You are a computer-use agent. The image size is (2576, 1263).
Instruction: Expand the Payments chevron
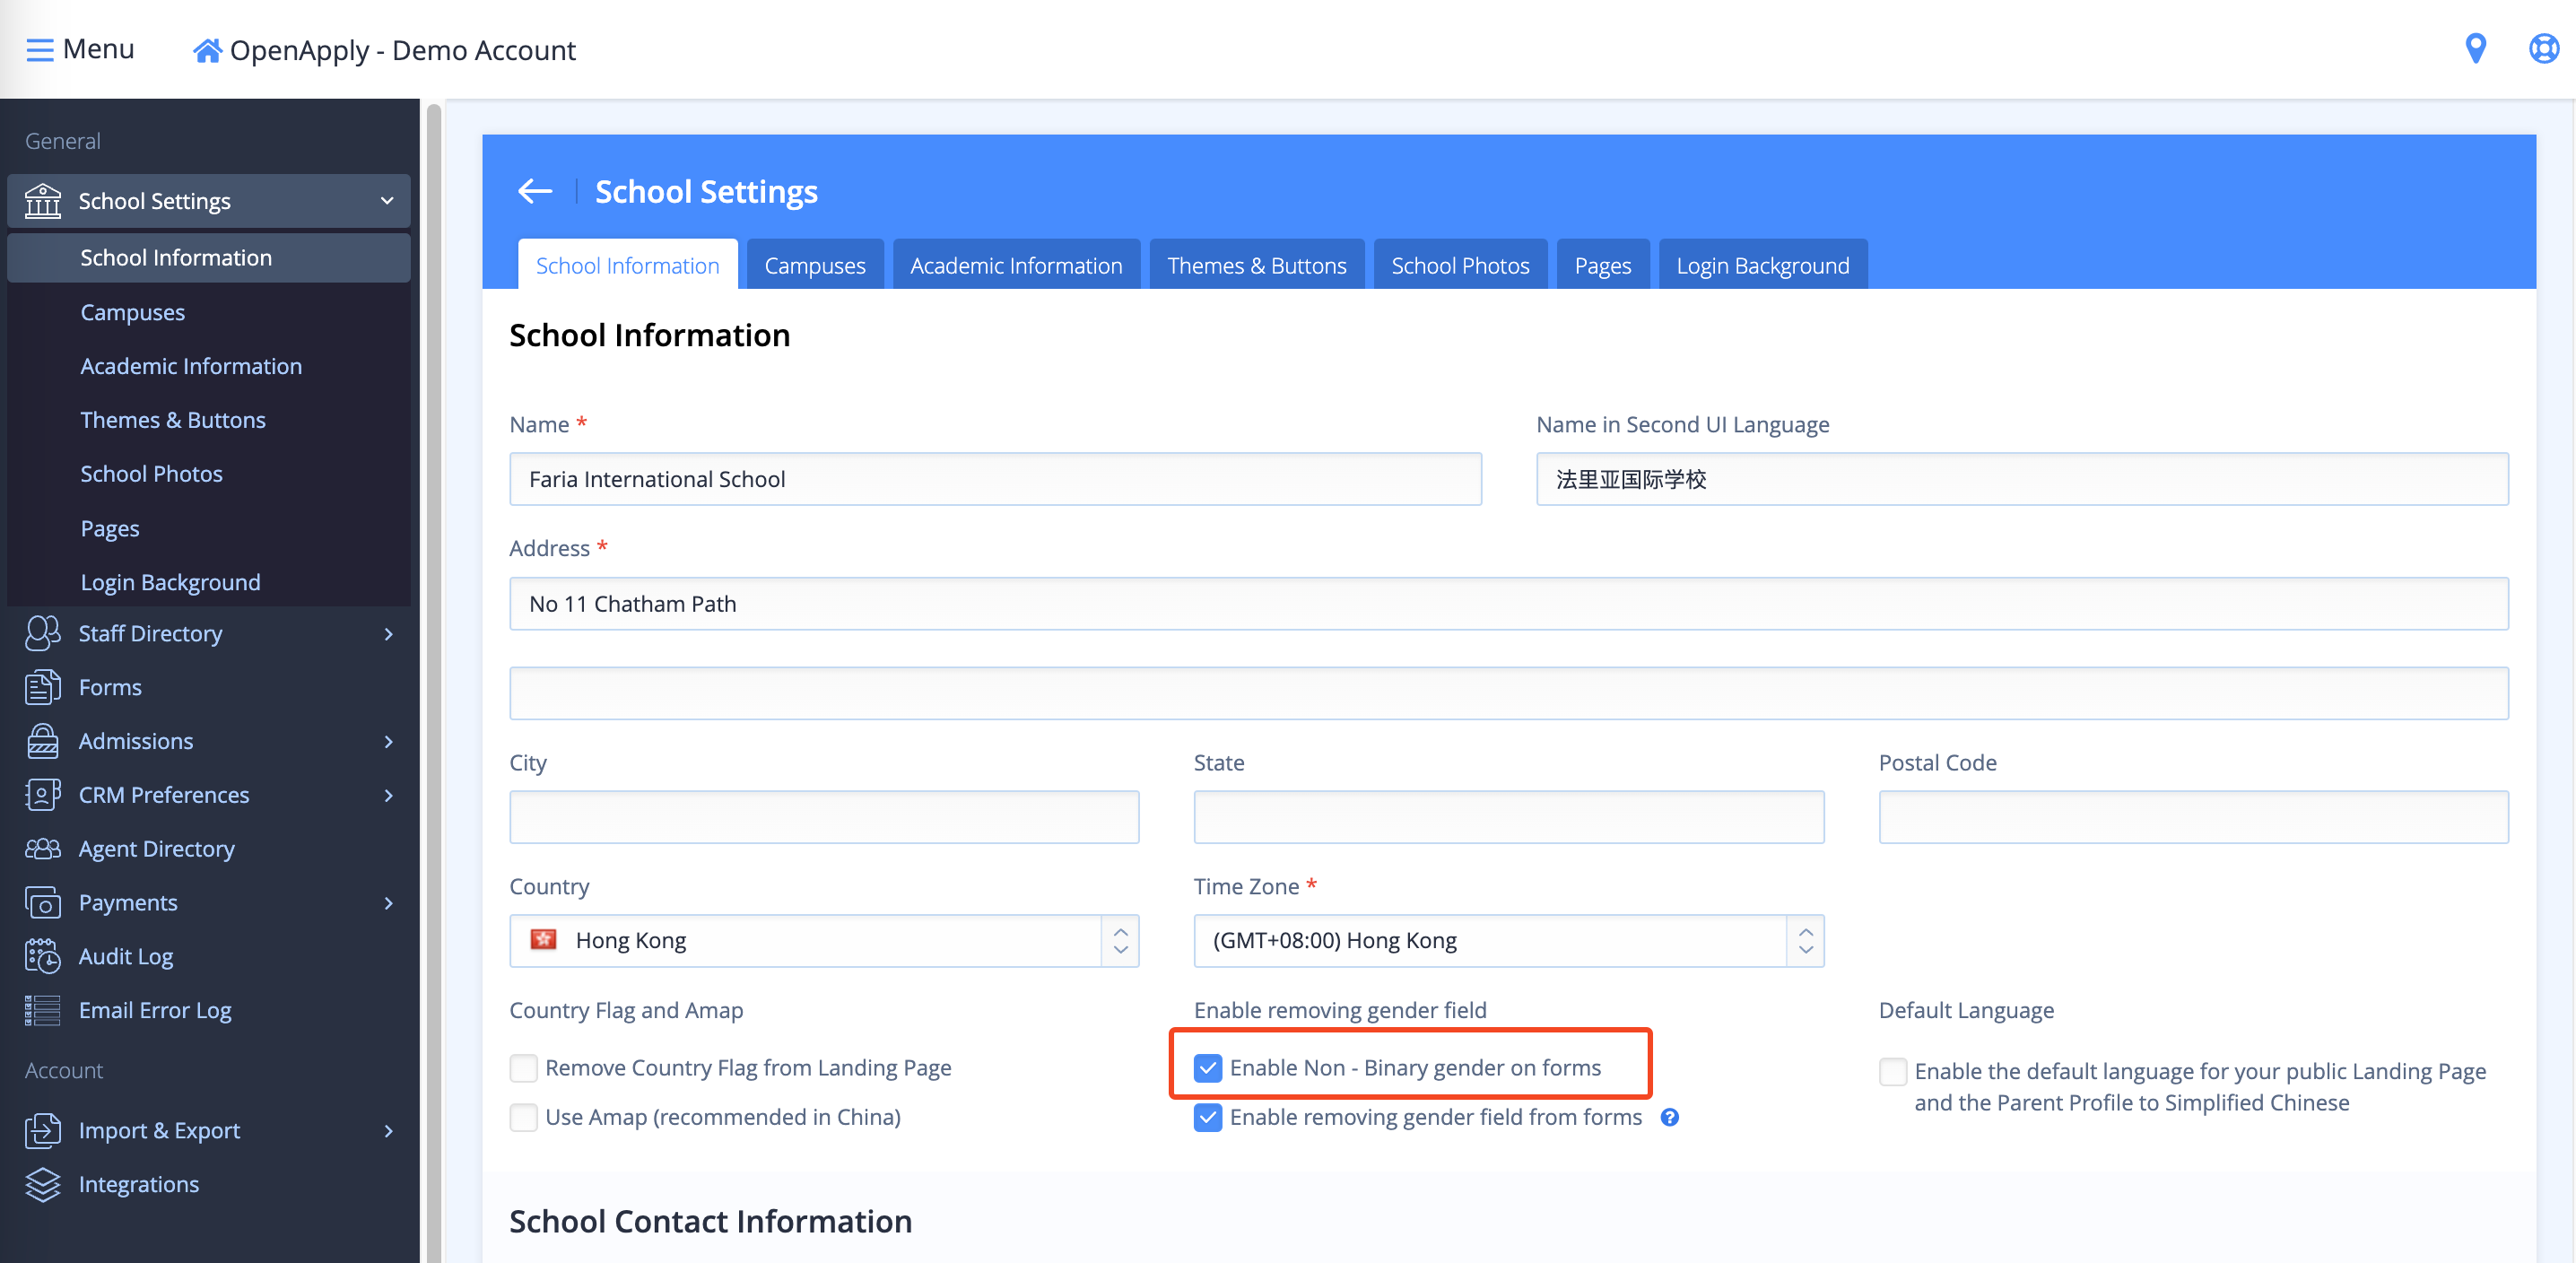[388, 903]
